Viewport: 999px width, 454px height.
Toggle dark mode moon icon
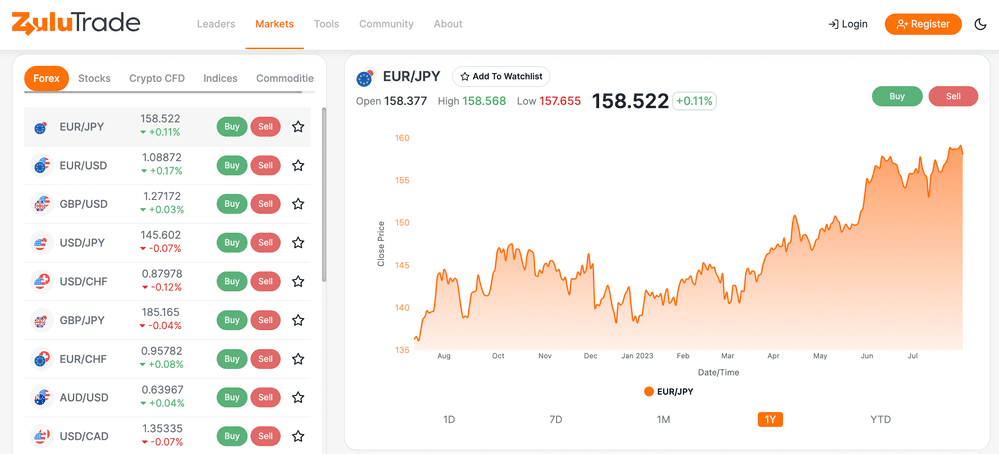click(980, 24)
